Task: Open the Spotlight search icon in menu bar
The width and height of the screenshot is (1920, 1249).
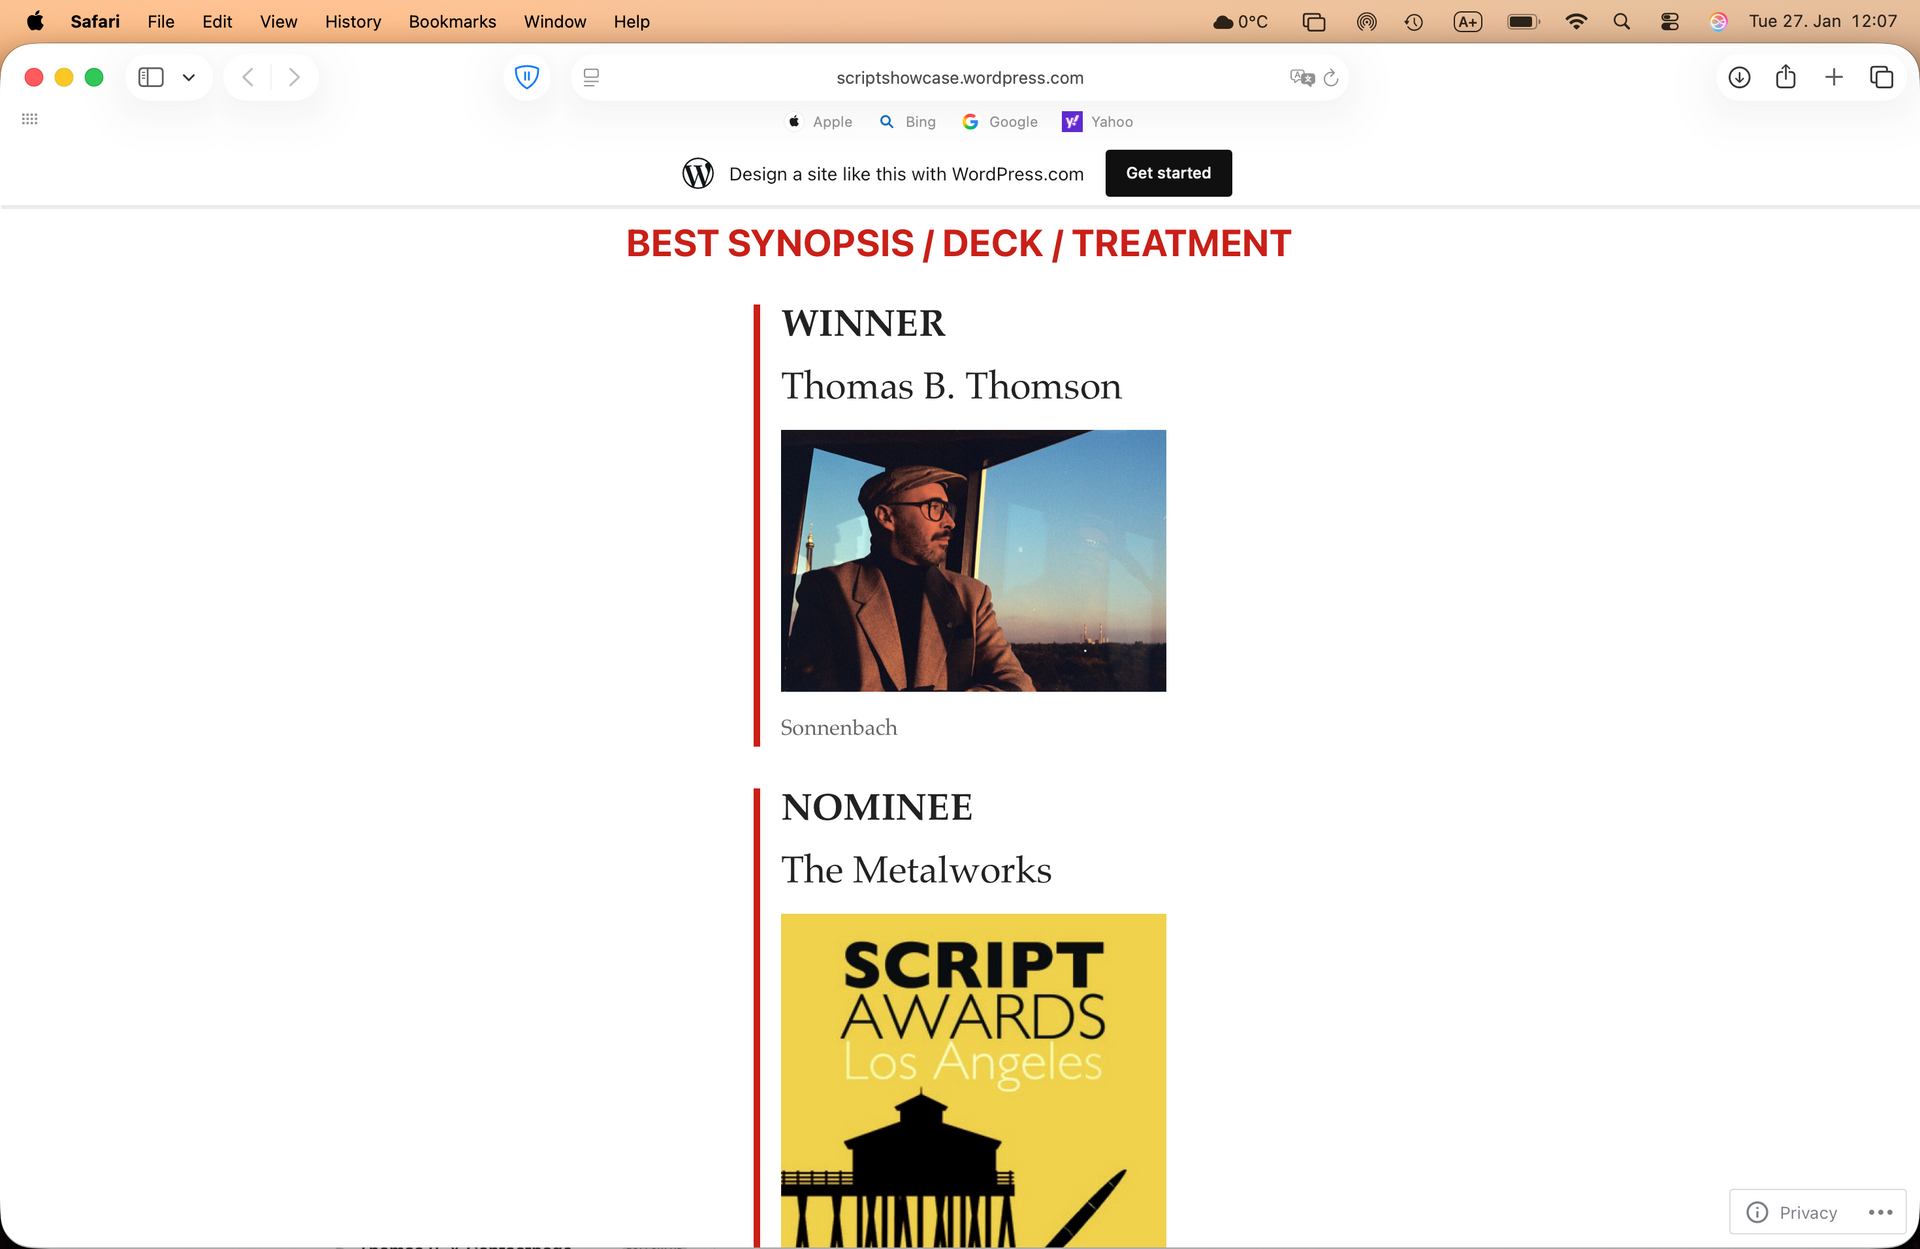Action: point(1621,21)
